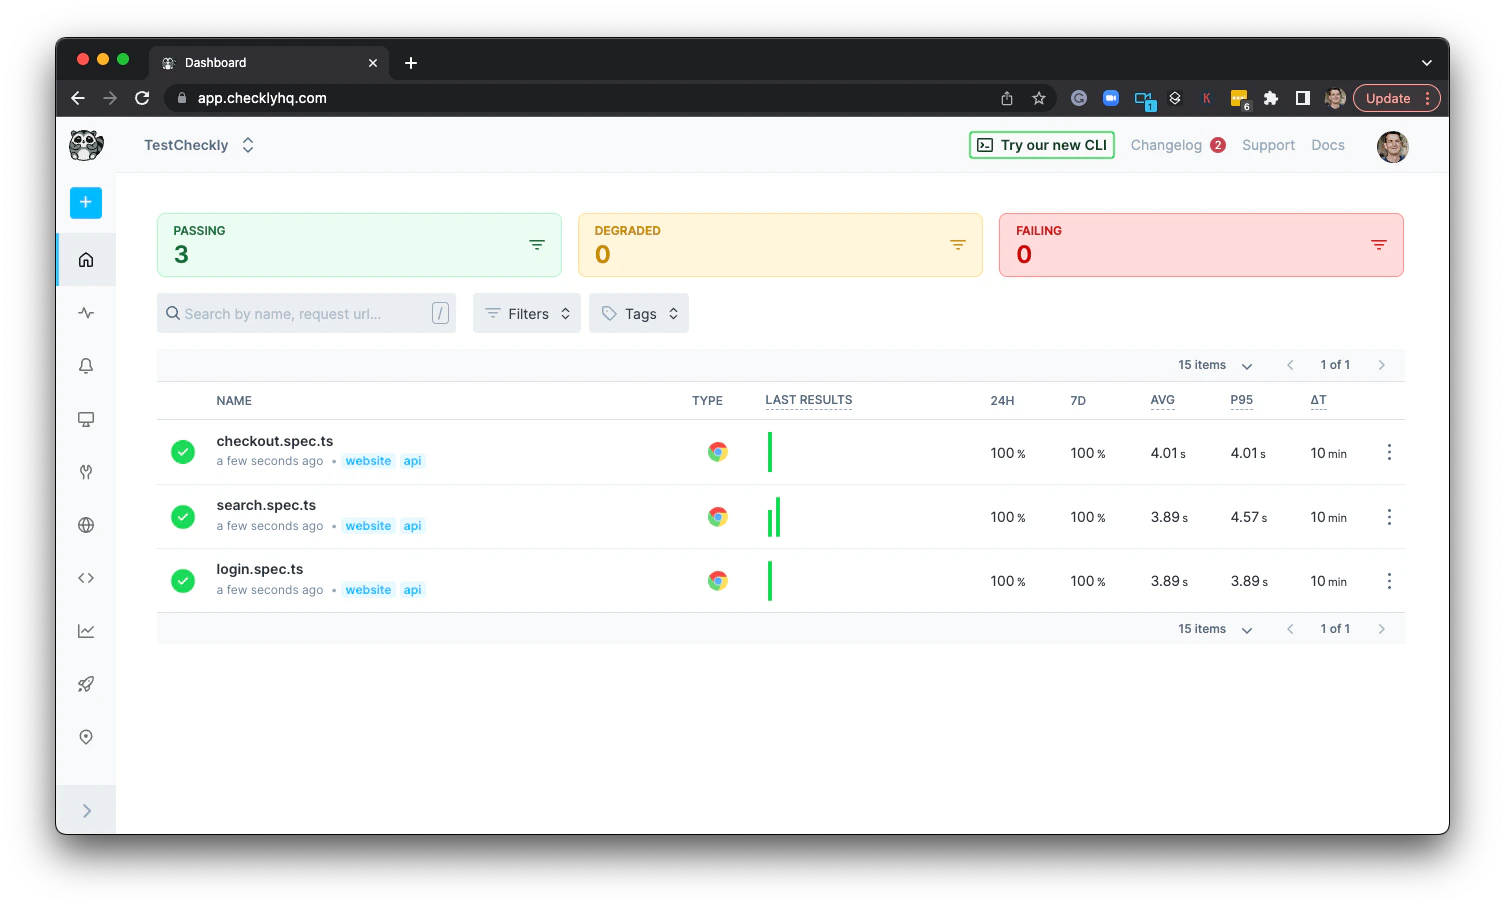Create a new check with the plus icon
This screenshot has height=908, width=1505.
[x=85, y=202]
